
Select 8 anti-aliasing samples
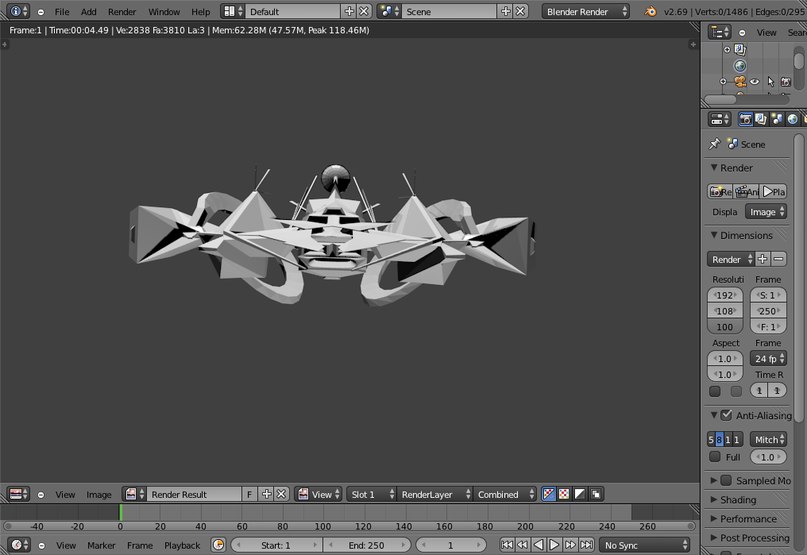[x=720, y=440]
